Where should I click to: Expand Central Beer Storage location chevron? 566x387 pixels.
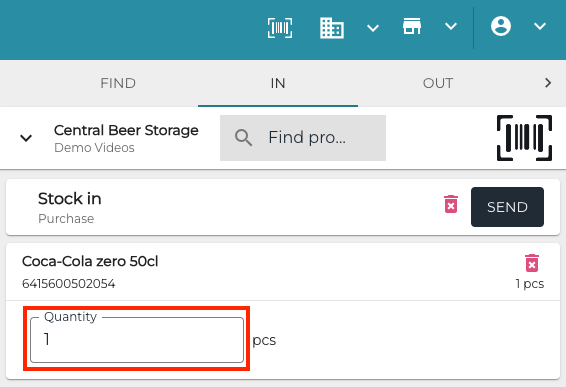[26, 138]
